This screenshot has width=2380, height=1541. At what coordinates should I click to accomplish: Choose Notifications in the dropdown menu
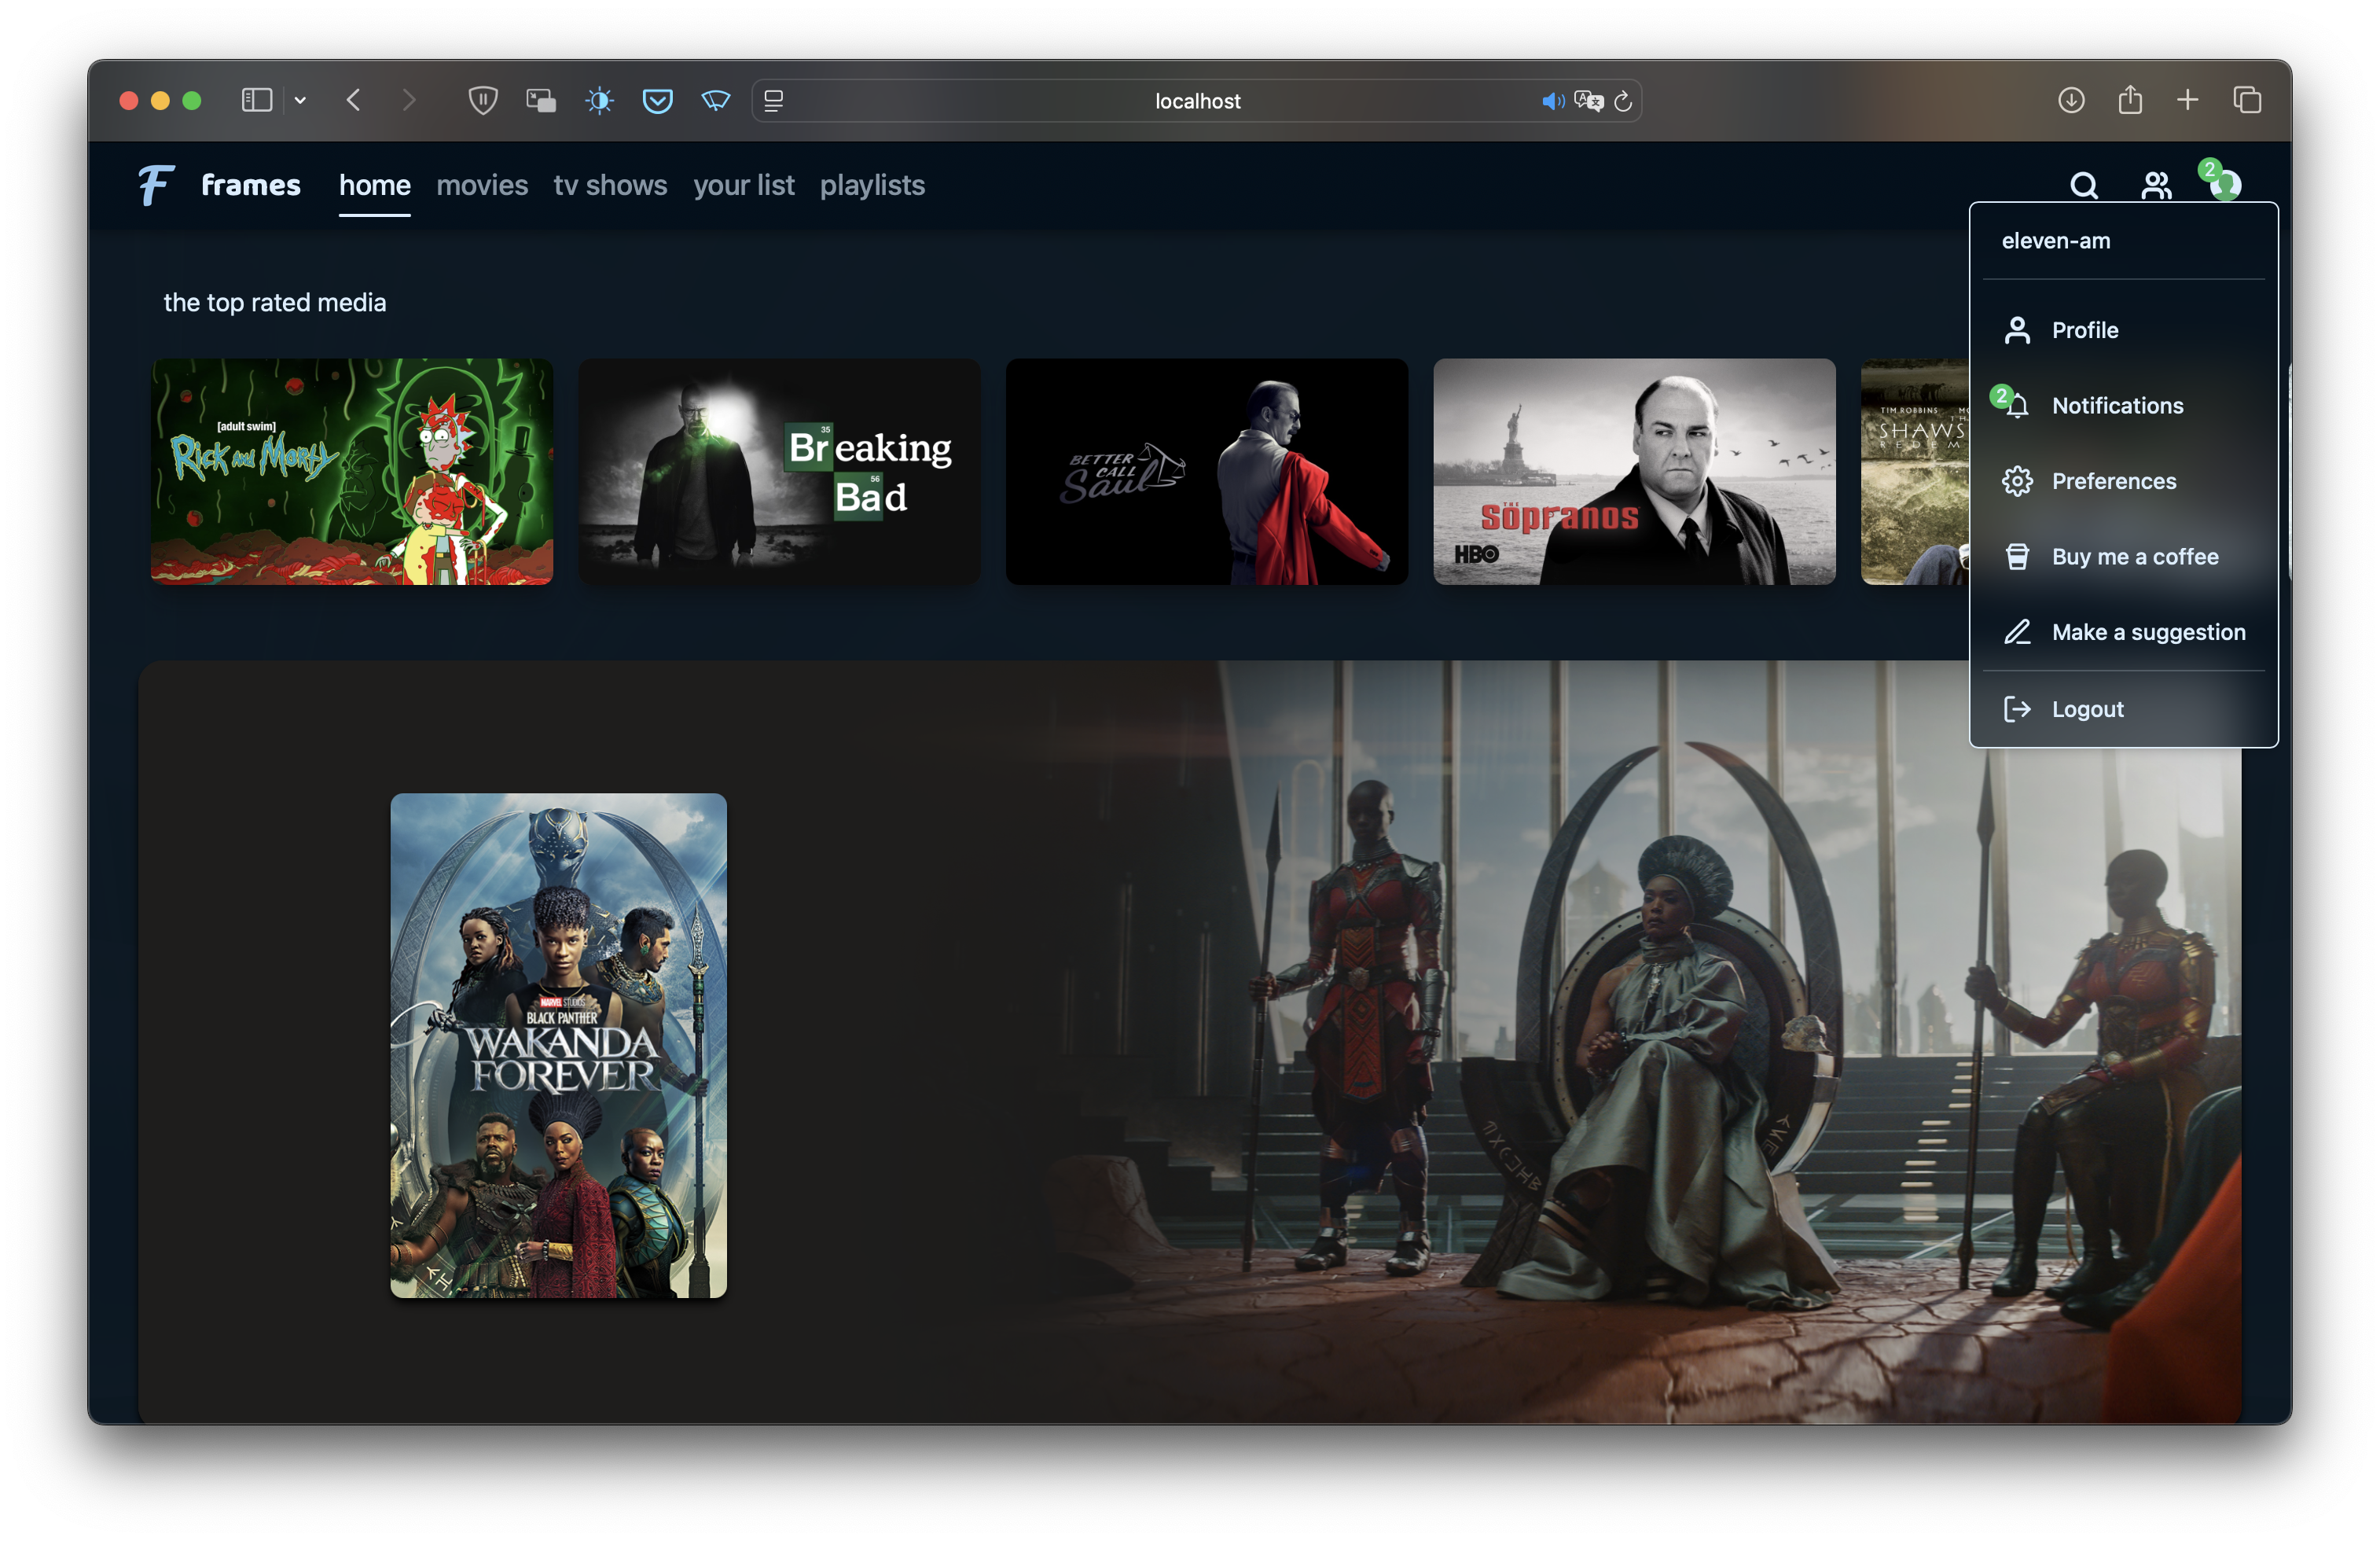[2117, 406]
